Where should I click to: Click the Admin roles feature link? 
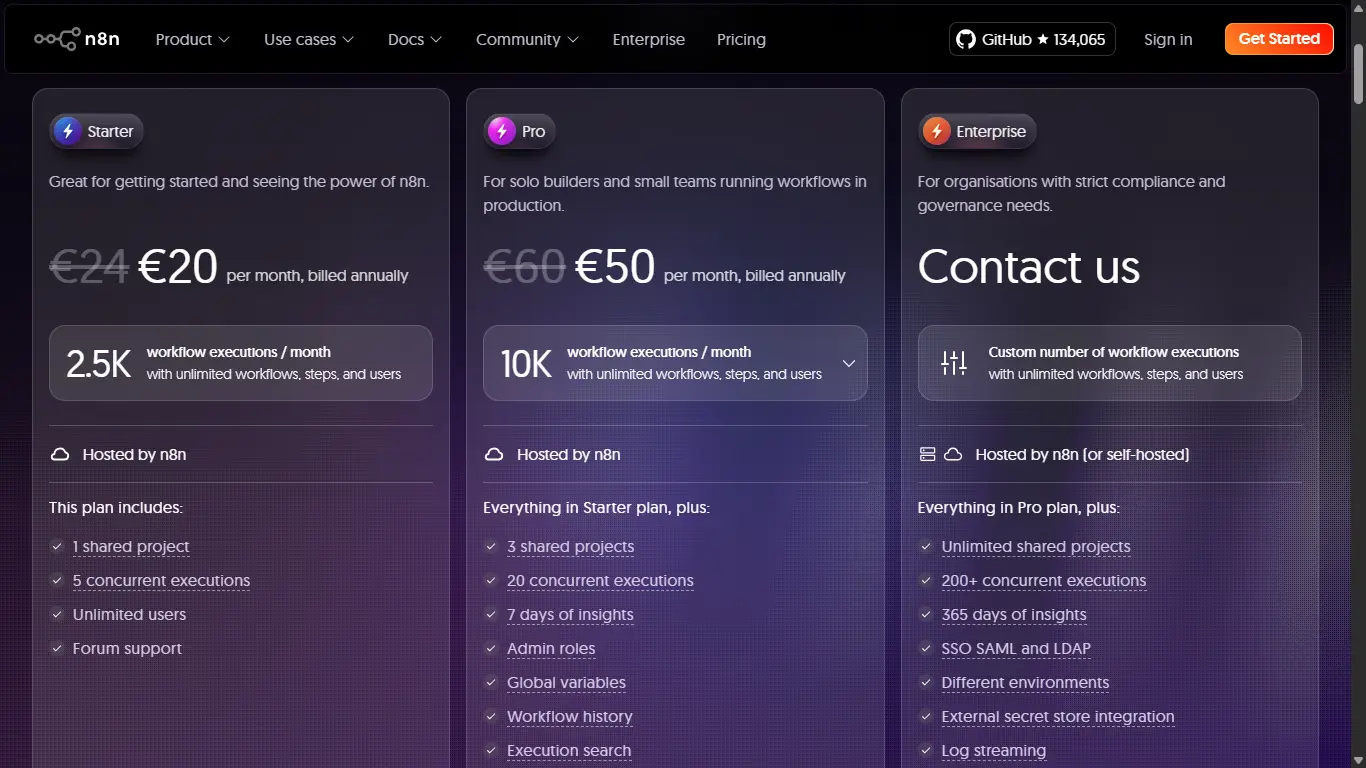pyautogui.click(x=551, y=649)
